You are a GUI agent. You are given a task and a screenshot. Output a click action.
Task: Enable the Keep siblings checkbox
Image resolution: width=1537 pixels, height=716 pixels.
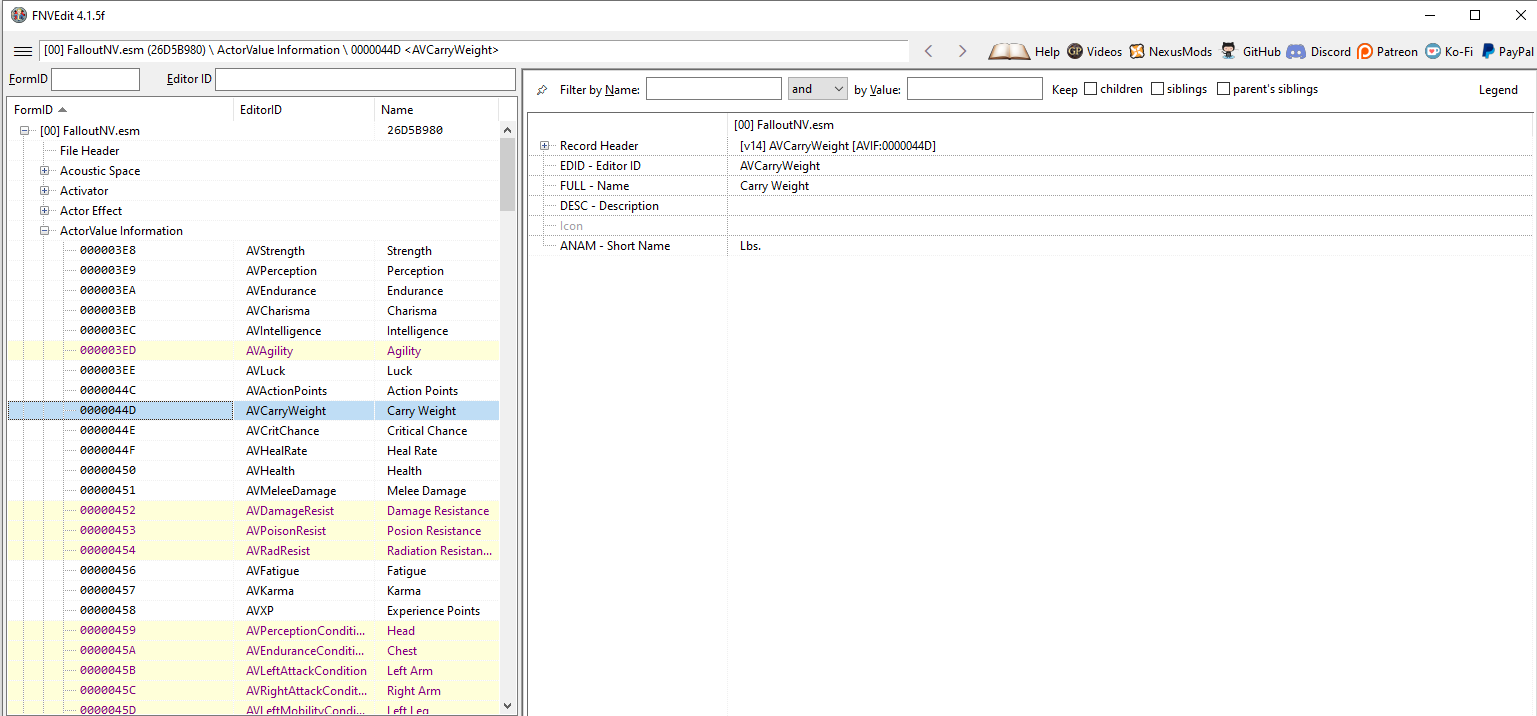click(x=1157, y=89)
